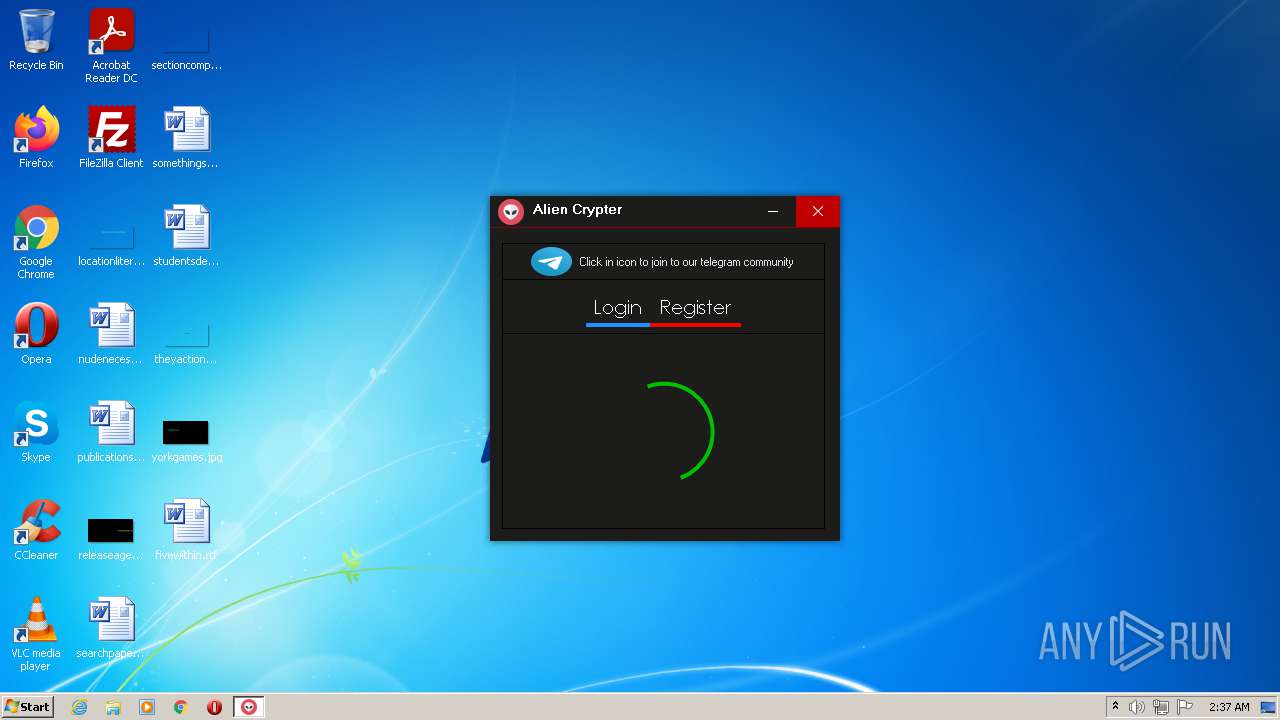The image size is (1280, 720).
Task: Open the volume control in tray
Action: pos(1137,707)
